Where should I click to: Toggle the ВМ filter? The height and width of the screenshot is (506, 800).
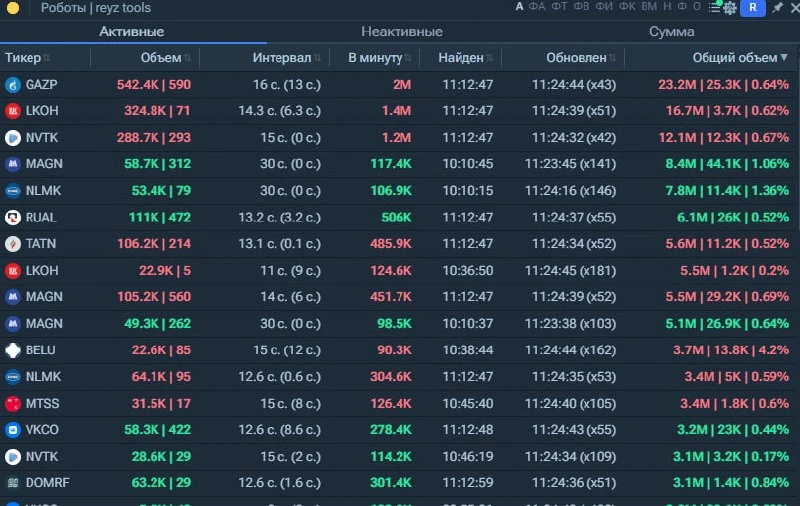[649, 7]
